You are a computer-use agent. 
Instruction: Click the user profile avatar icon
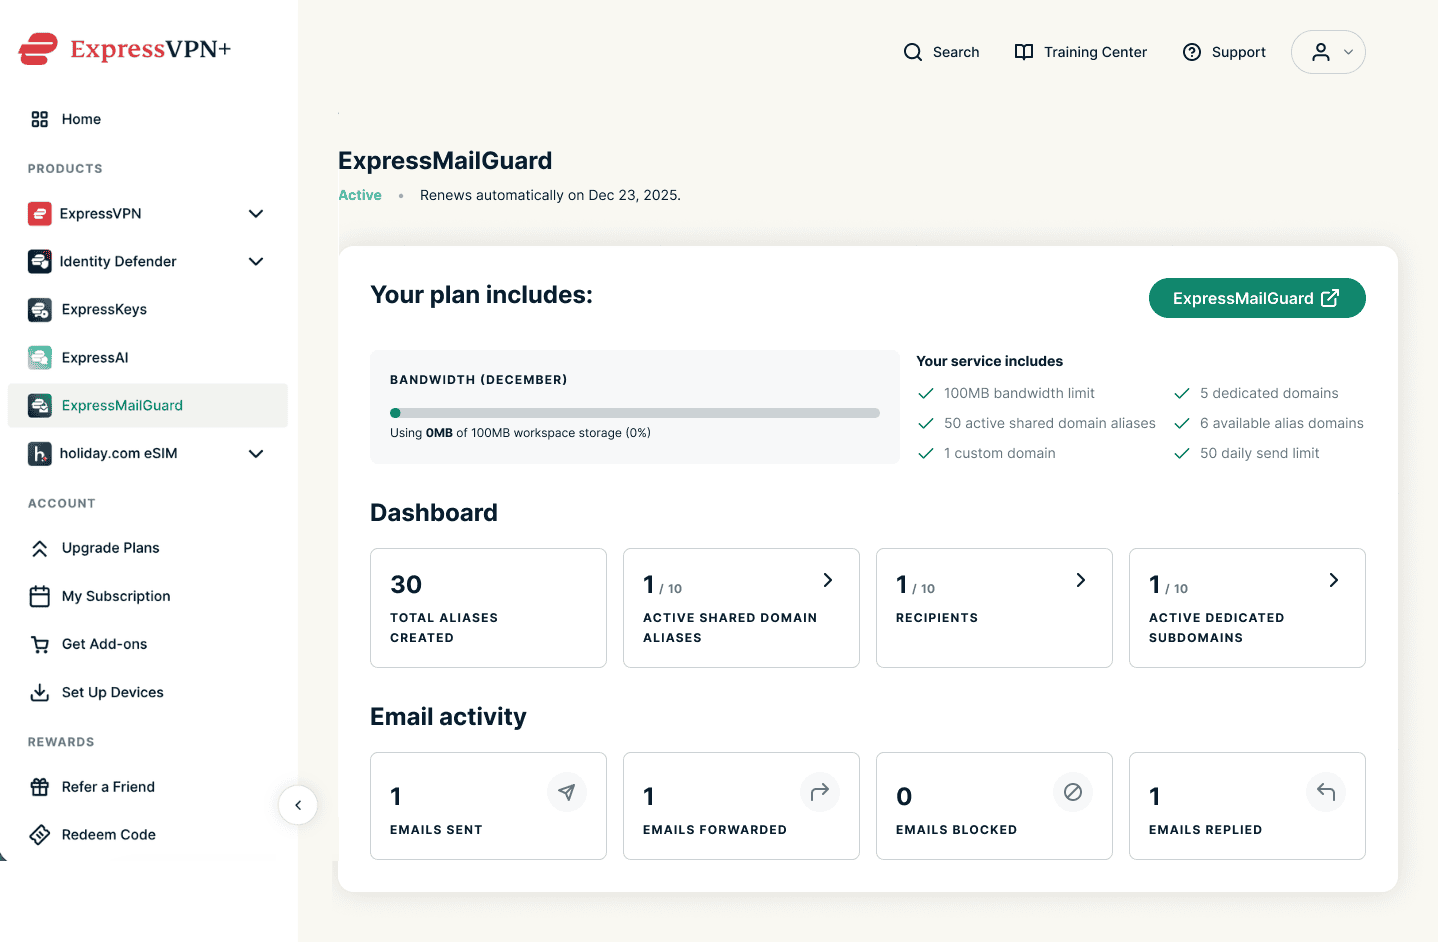(x=1321, y=52)
